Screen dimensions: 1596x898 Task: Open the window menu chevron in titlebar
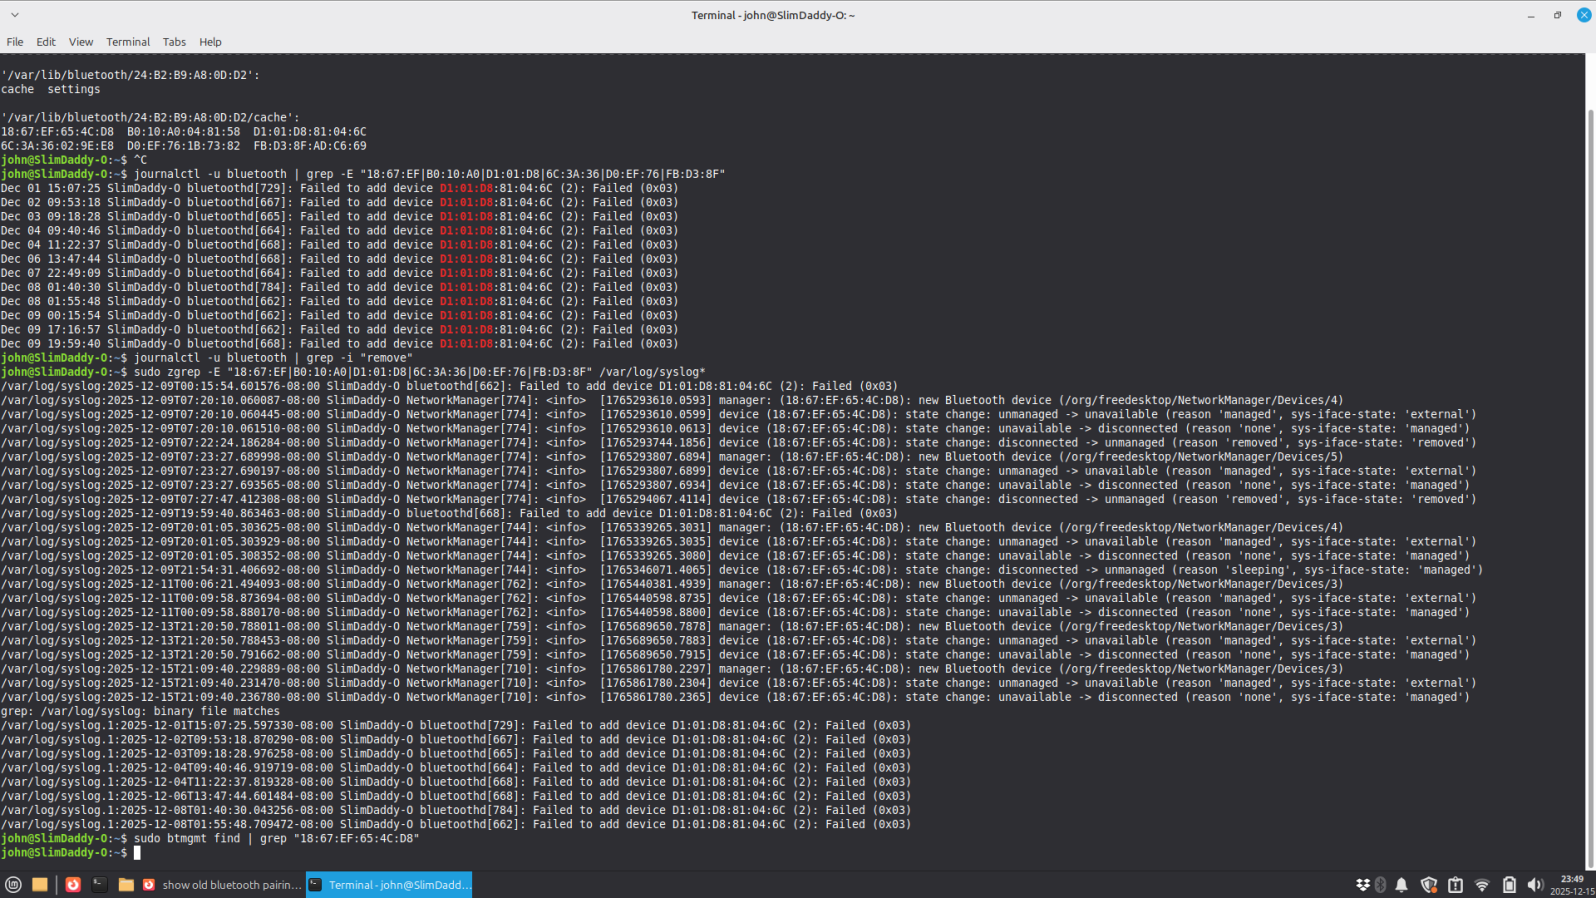point(14,15)
